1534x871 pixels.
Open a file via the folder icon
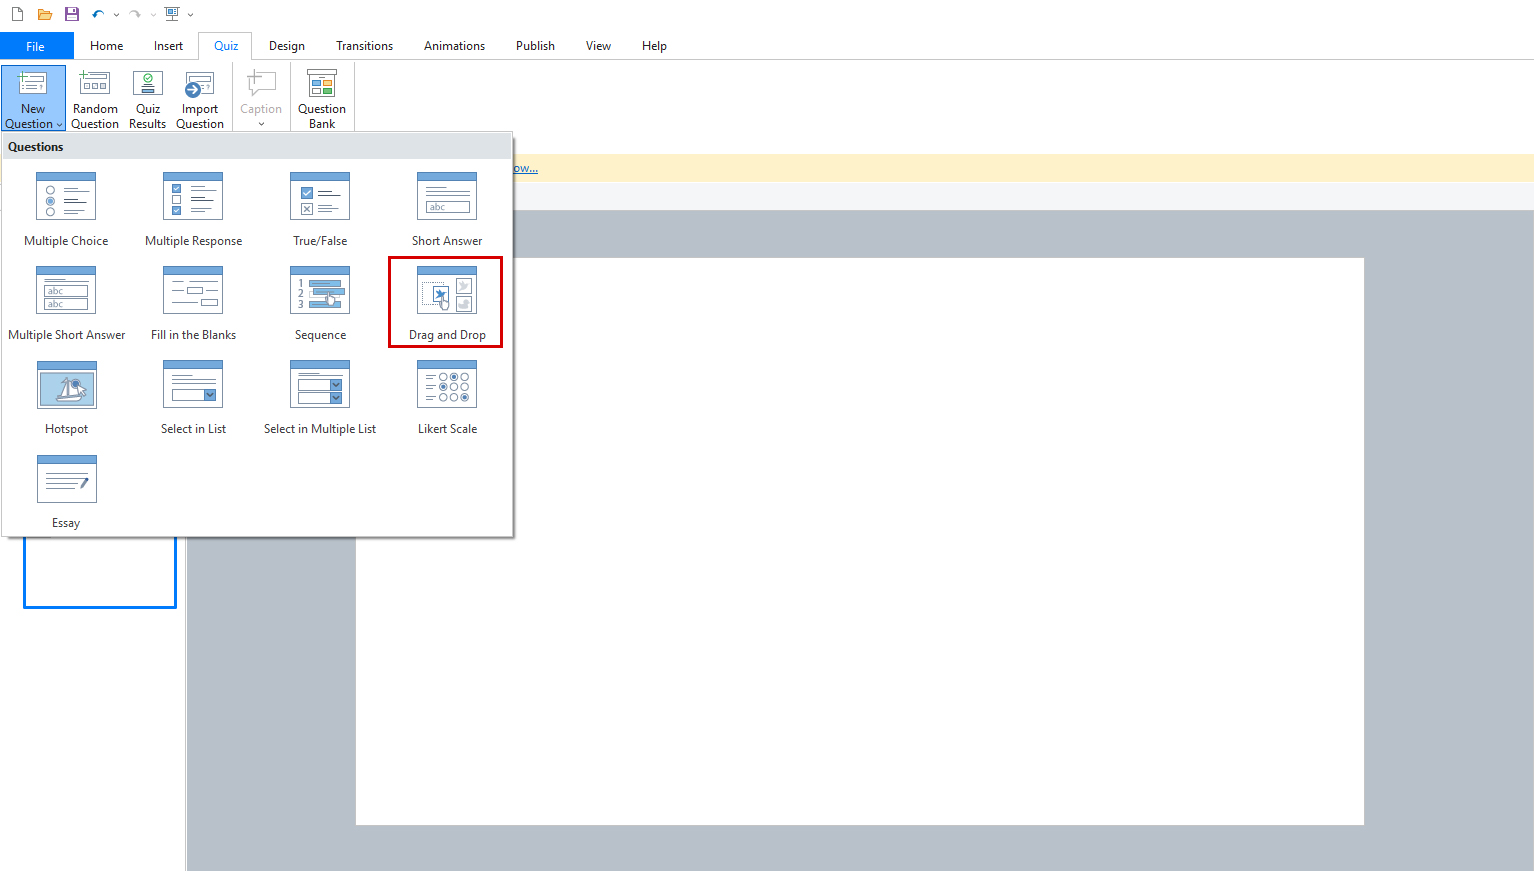coord(44,14)
